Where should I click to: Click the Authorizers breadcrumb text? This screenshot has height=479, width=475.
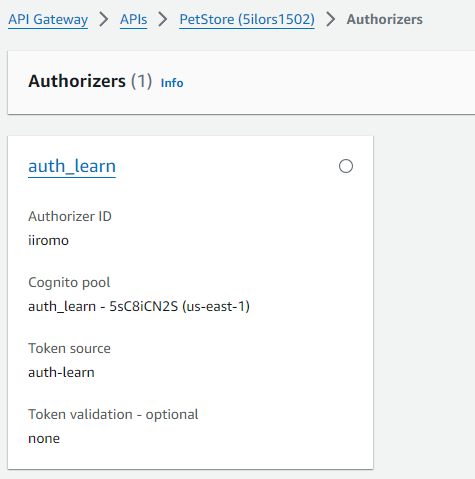(x=384, y=19)
